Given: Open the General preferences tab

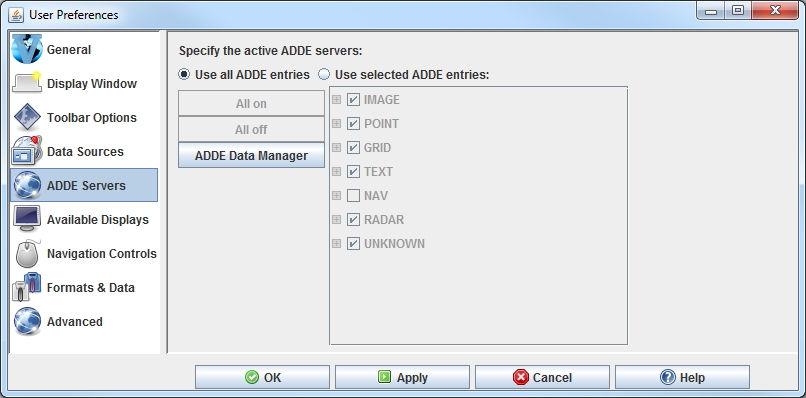Looking at the screenshot, I should point(84,49).
